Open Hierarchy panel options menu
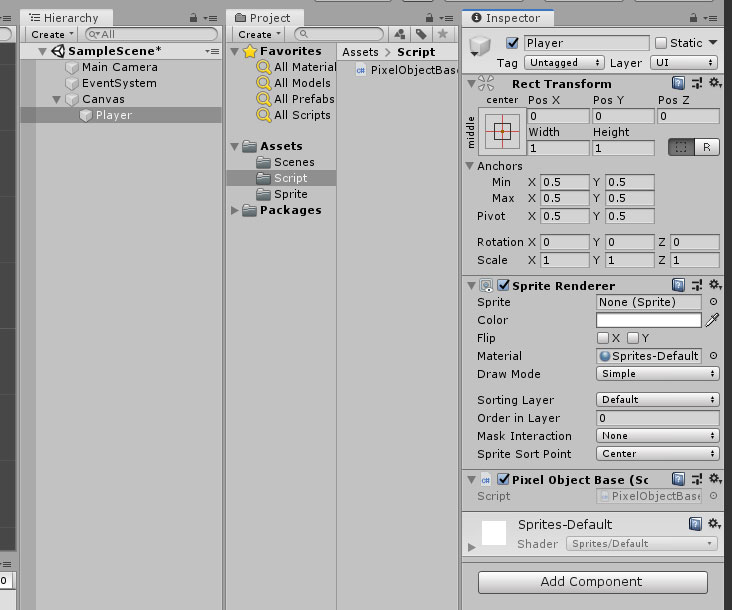732x610 pixels. (x=211, y=18)
